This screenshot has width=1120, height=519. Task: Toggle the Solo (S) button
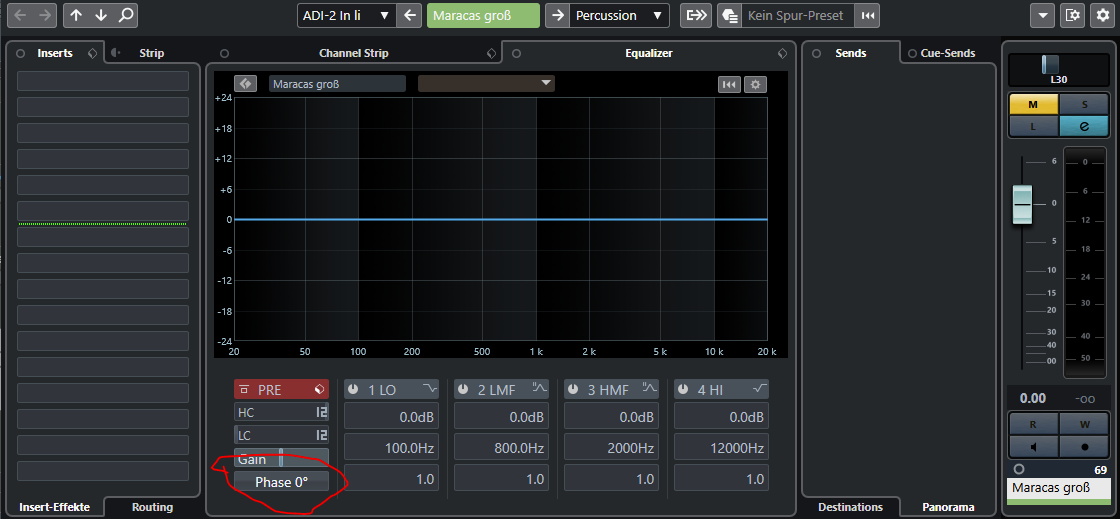point(1084,104)
